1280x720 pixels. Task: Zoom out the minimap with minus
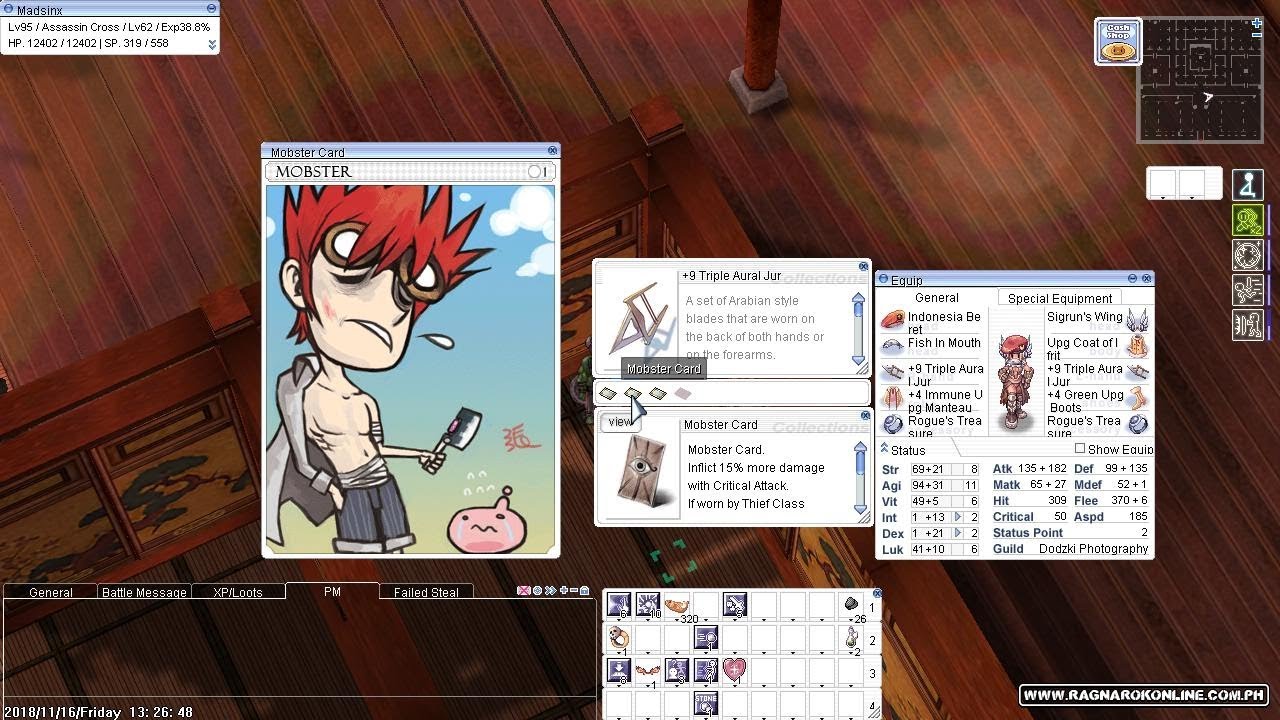(x=1257, y=36)
